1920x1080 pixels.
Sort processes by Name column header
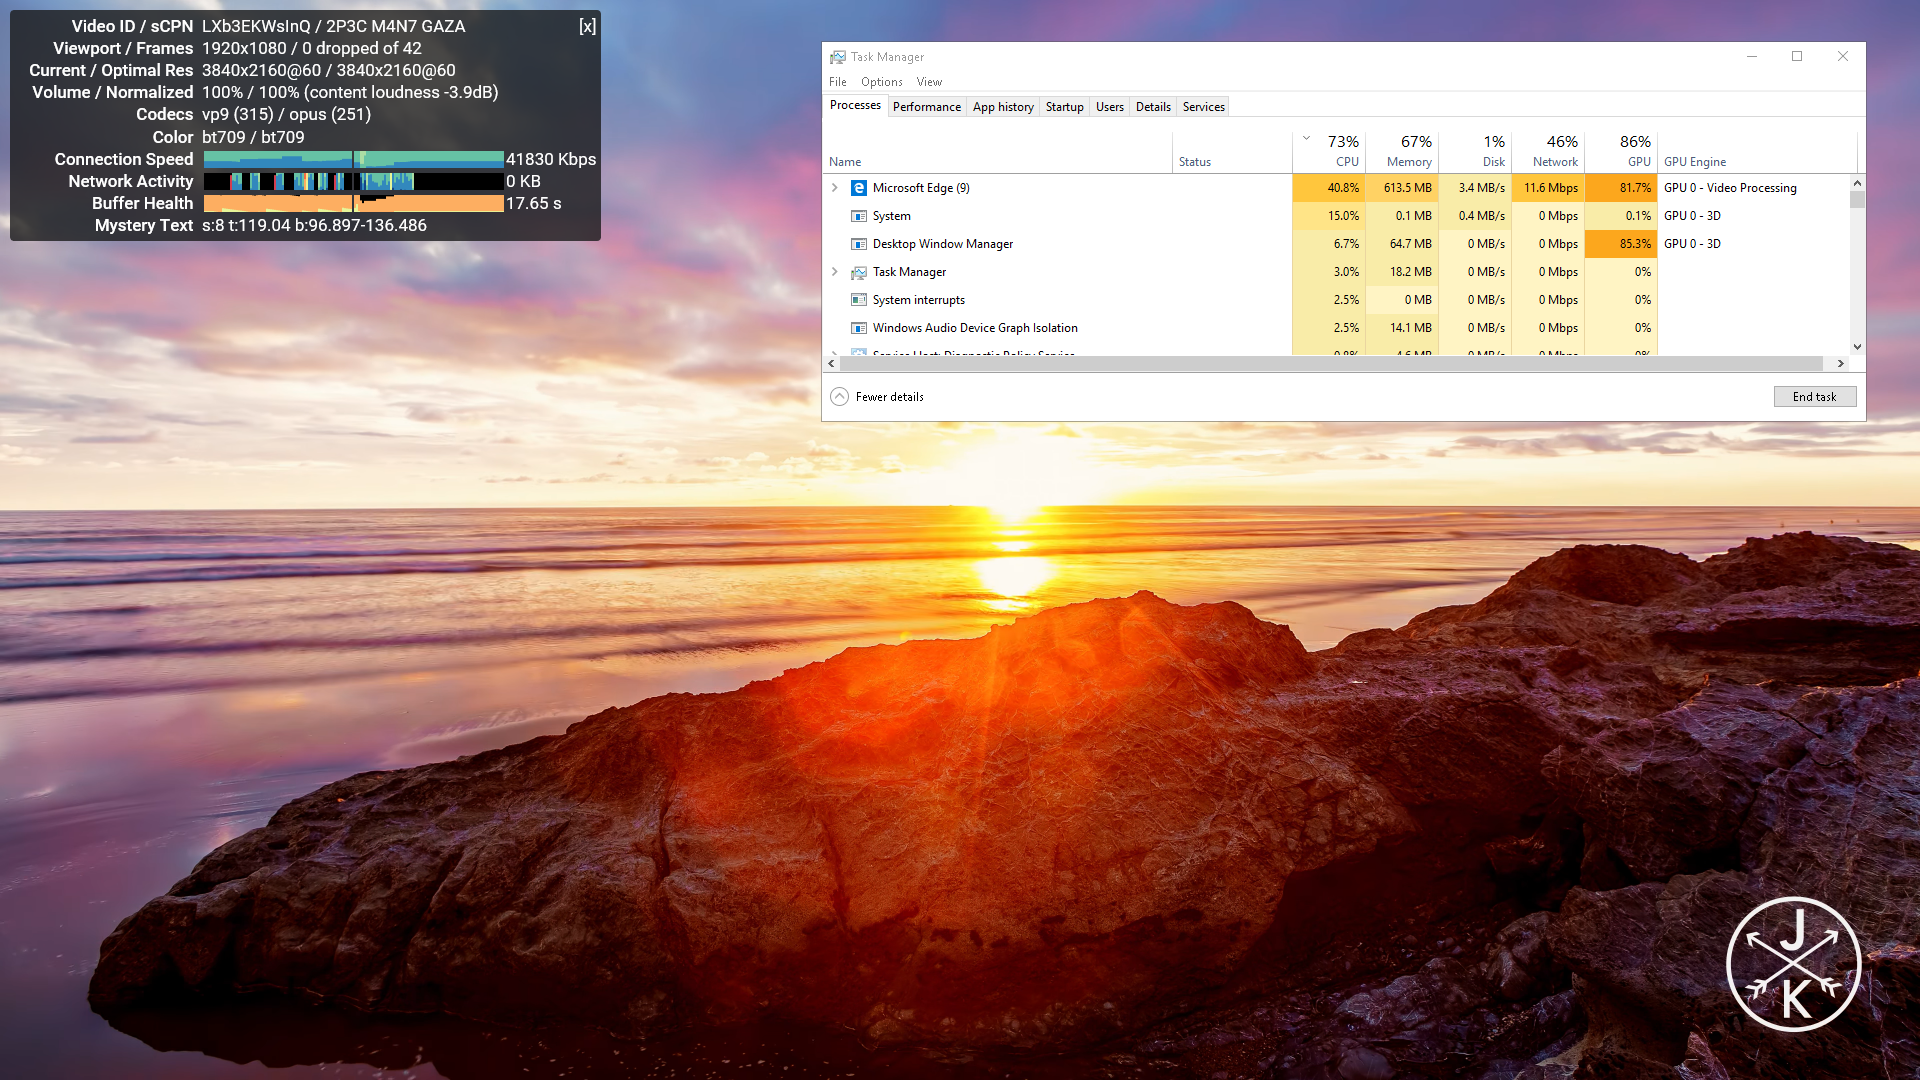998,151
